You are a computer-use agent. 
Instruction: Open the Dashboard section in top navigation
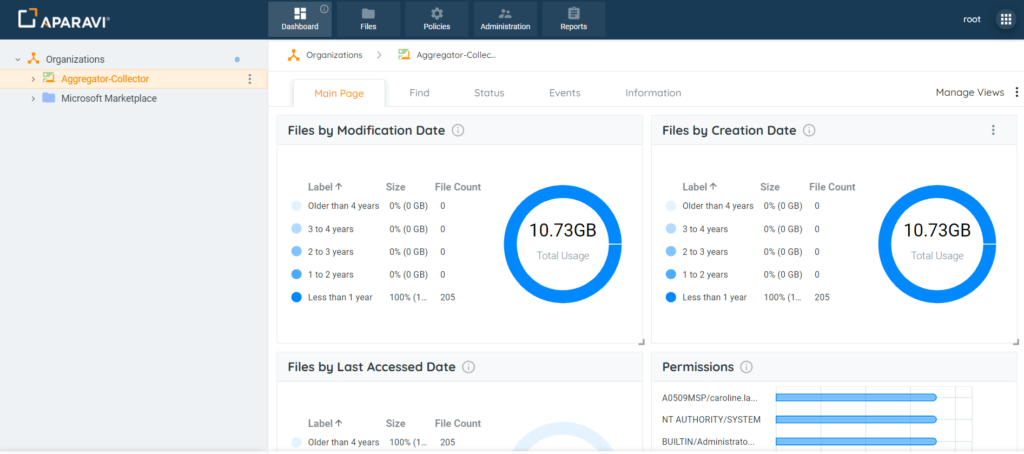click(x=300, y=19)
